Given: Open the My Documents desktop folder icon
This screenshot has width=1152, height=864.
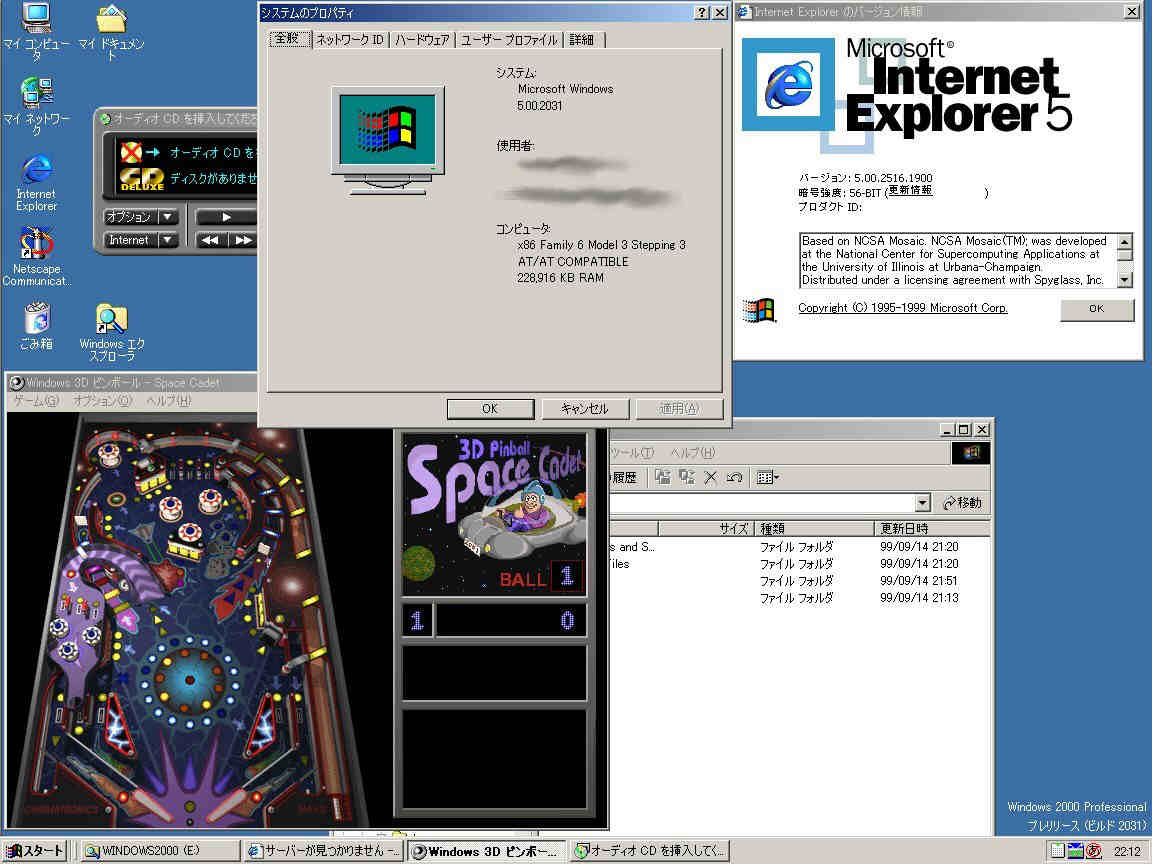Looking at the screenshot, I should point(112,32).
